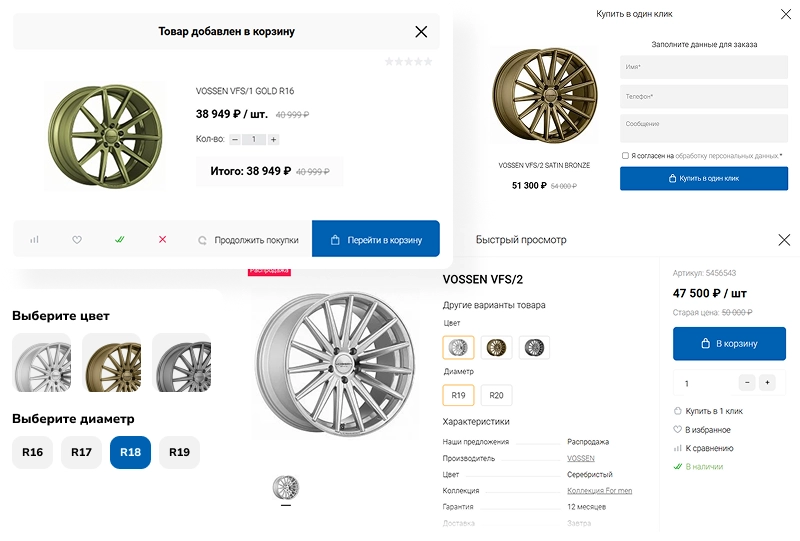
Task: Click the red X remove icon
Action: coord(163,240)
